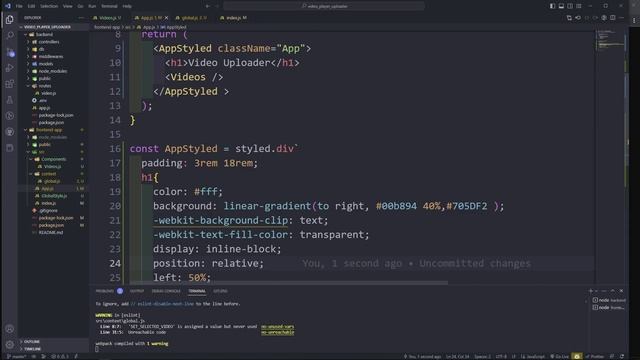The height and width of the screenshot is (360, 640).
Task: Collapse the backend folder
Action: (x=53, y=34)
